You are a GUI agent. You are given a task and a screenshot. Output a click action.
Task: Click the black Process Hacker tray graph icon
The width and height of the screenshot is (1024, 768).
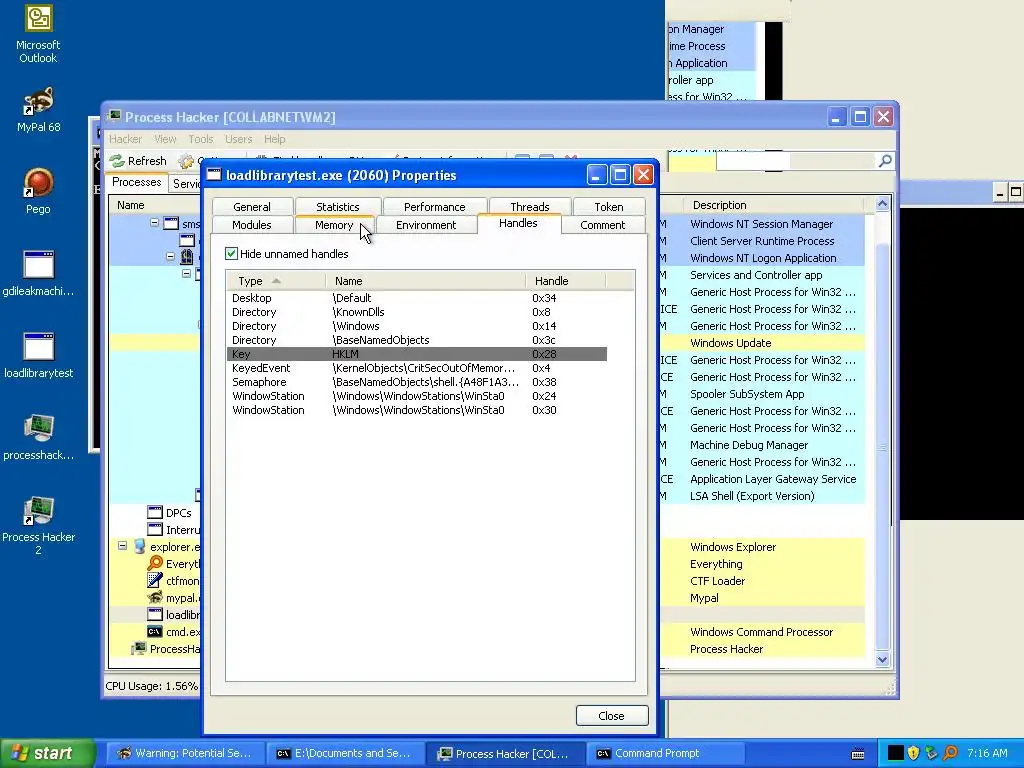pyautogui.click(x=895, y=753)
